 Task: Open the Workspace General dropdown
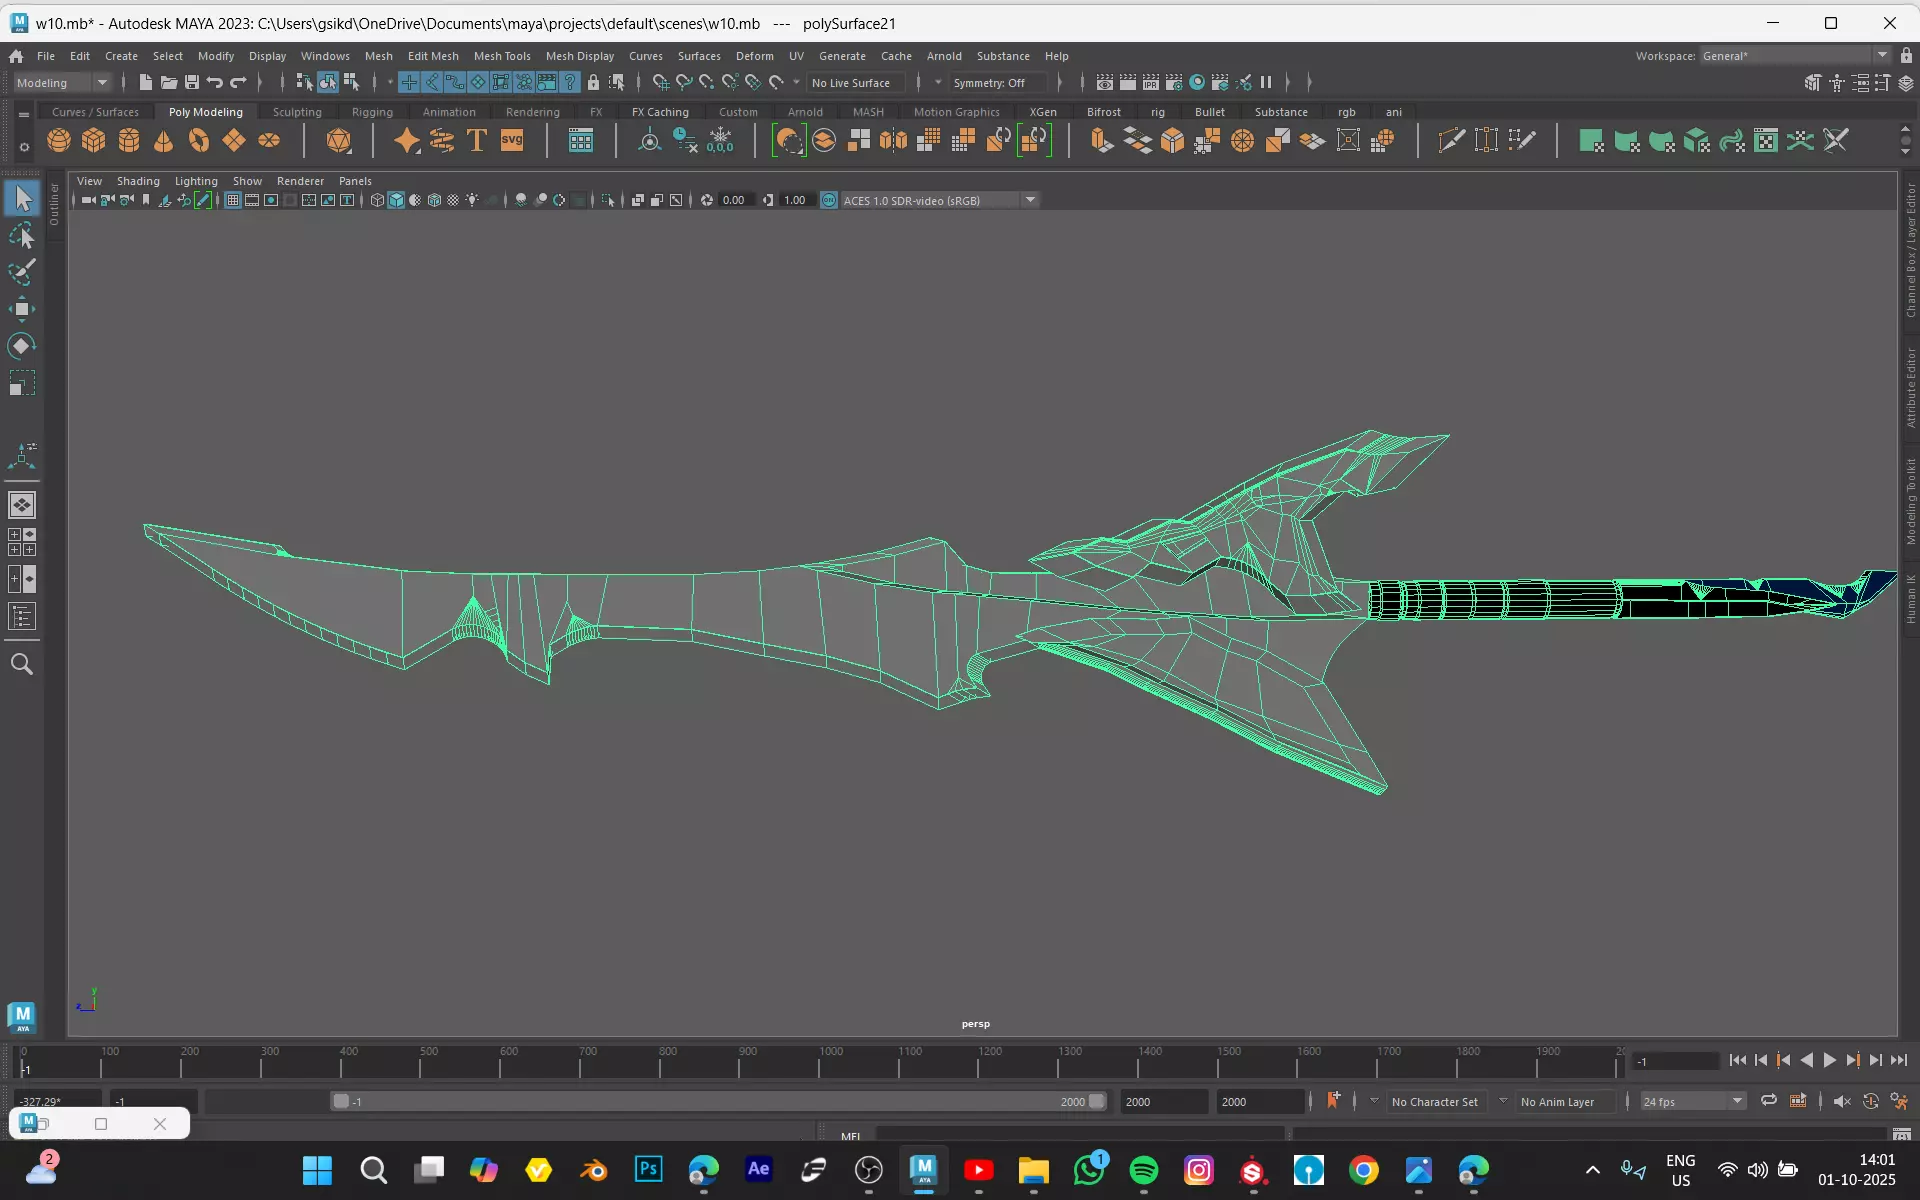point(1795,56)
